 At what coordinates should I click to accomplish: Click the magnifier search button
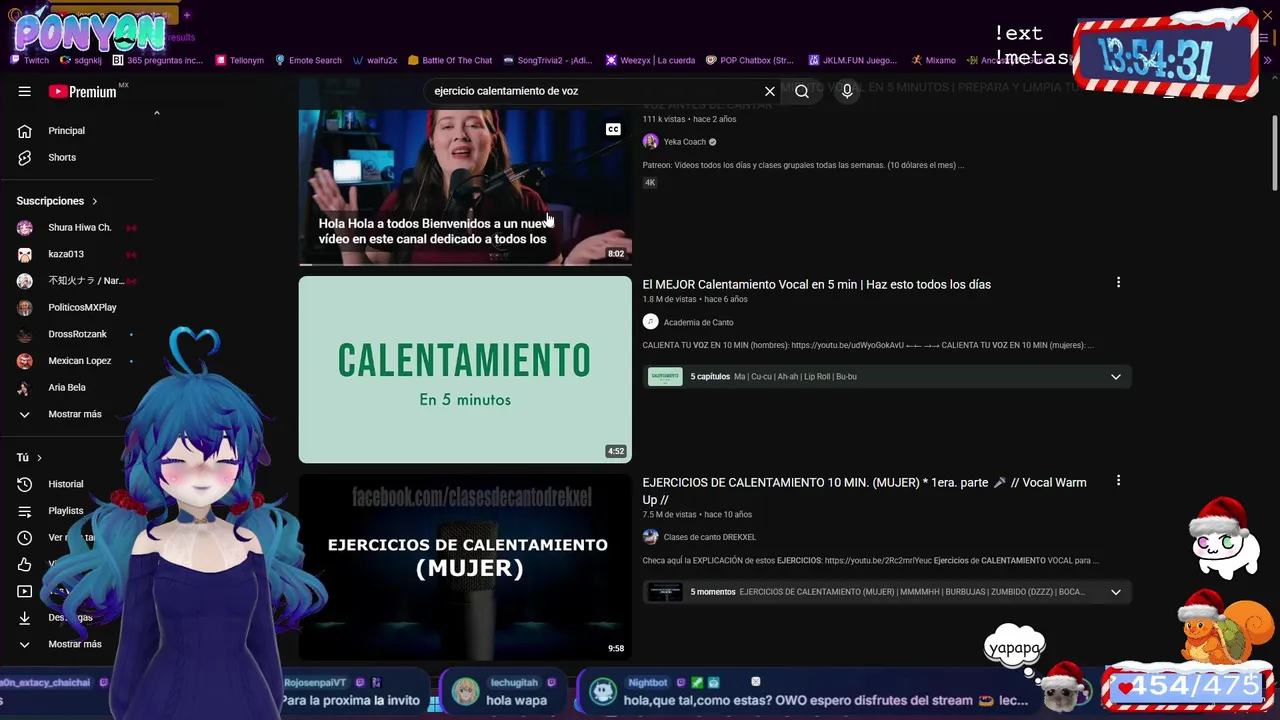(802, 91)
